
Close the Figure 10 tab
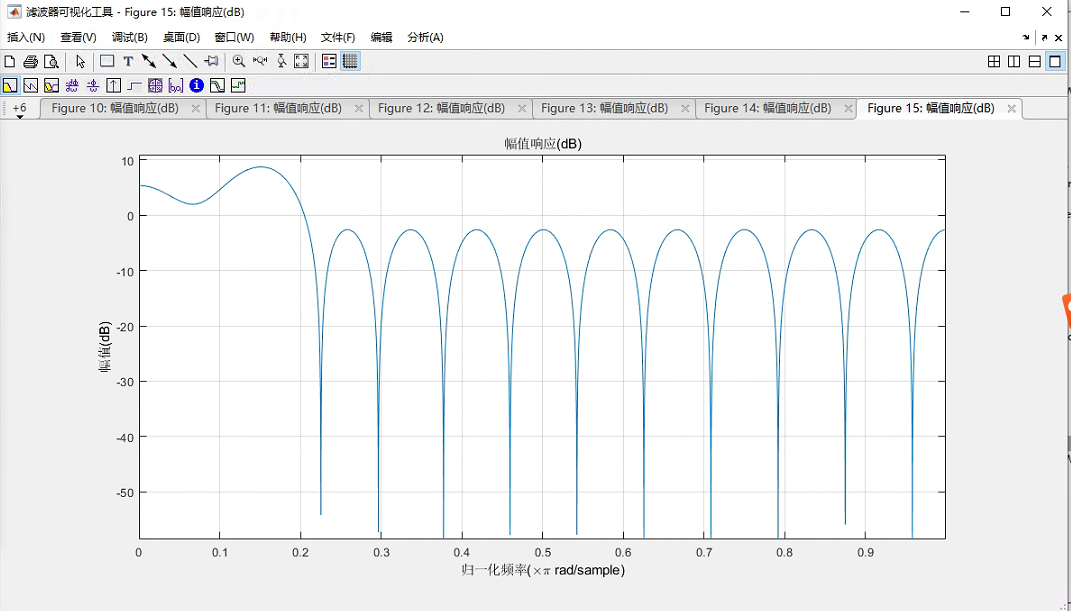(x=195, y=109)
